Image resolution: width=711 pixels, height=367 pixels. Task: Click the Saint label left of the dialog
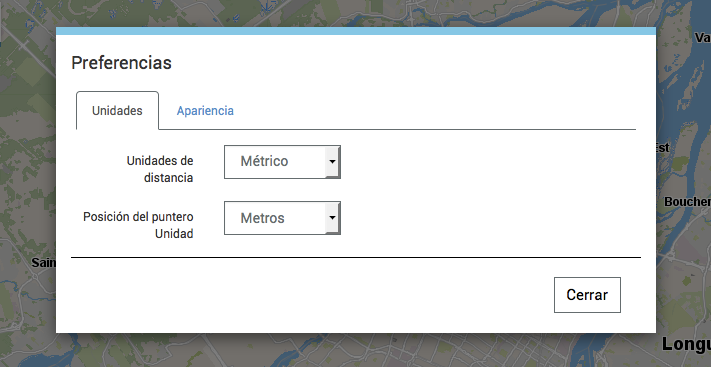(44, 263)
